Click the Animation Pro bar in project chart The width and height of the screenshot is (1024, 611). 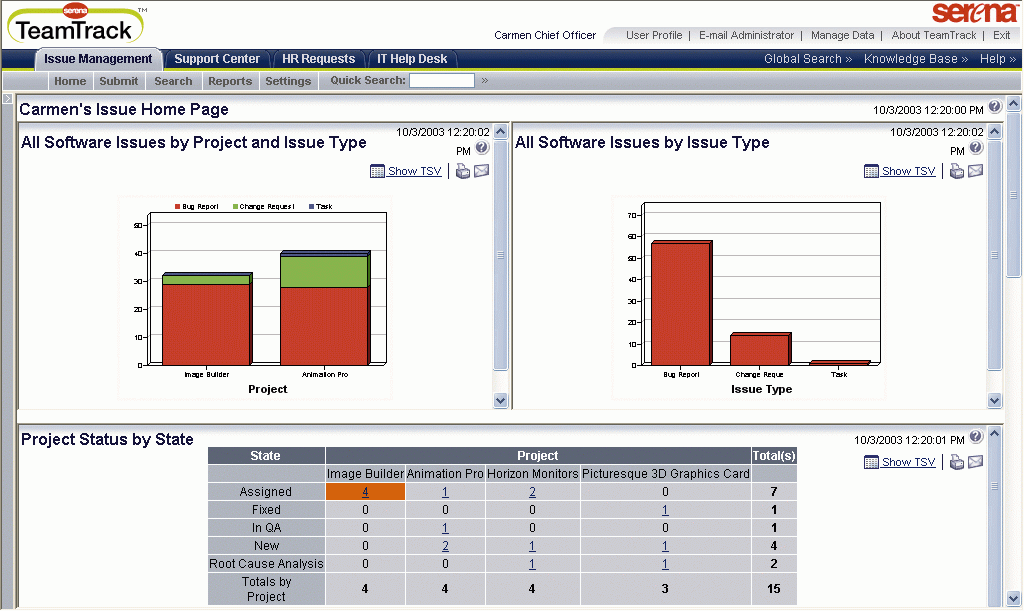pyautogui.click(x=325, y=308)
